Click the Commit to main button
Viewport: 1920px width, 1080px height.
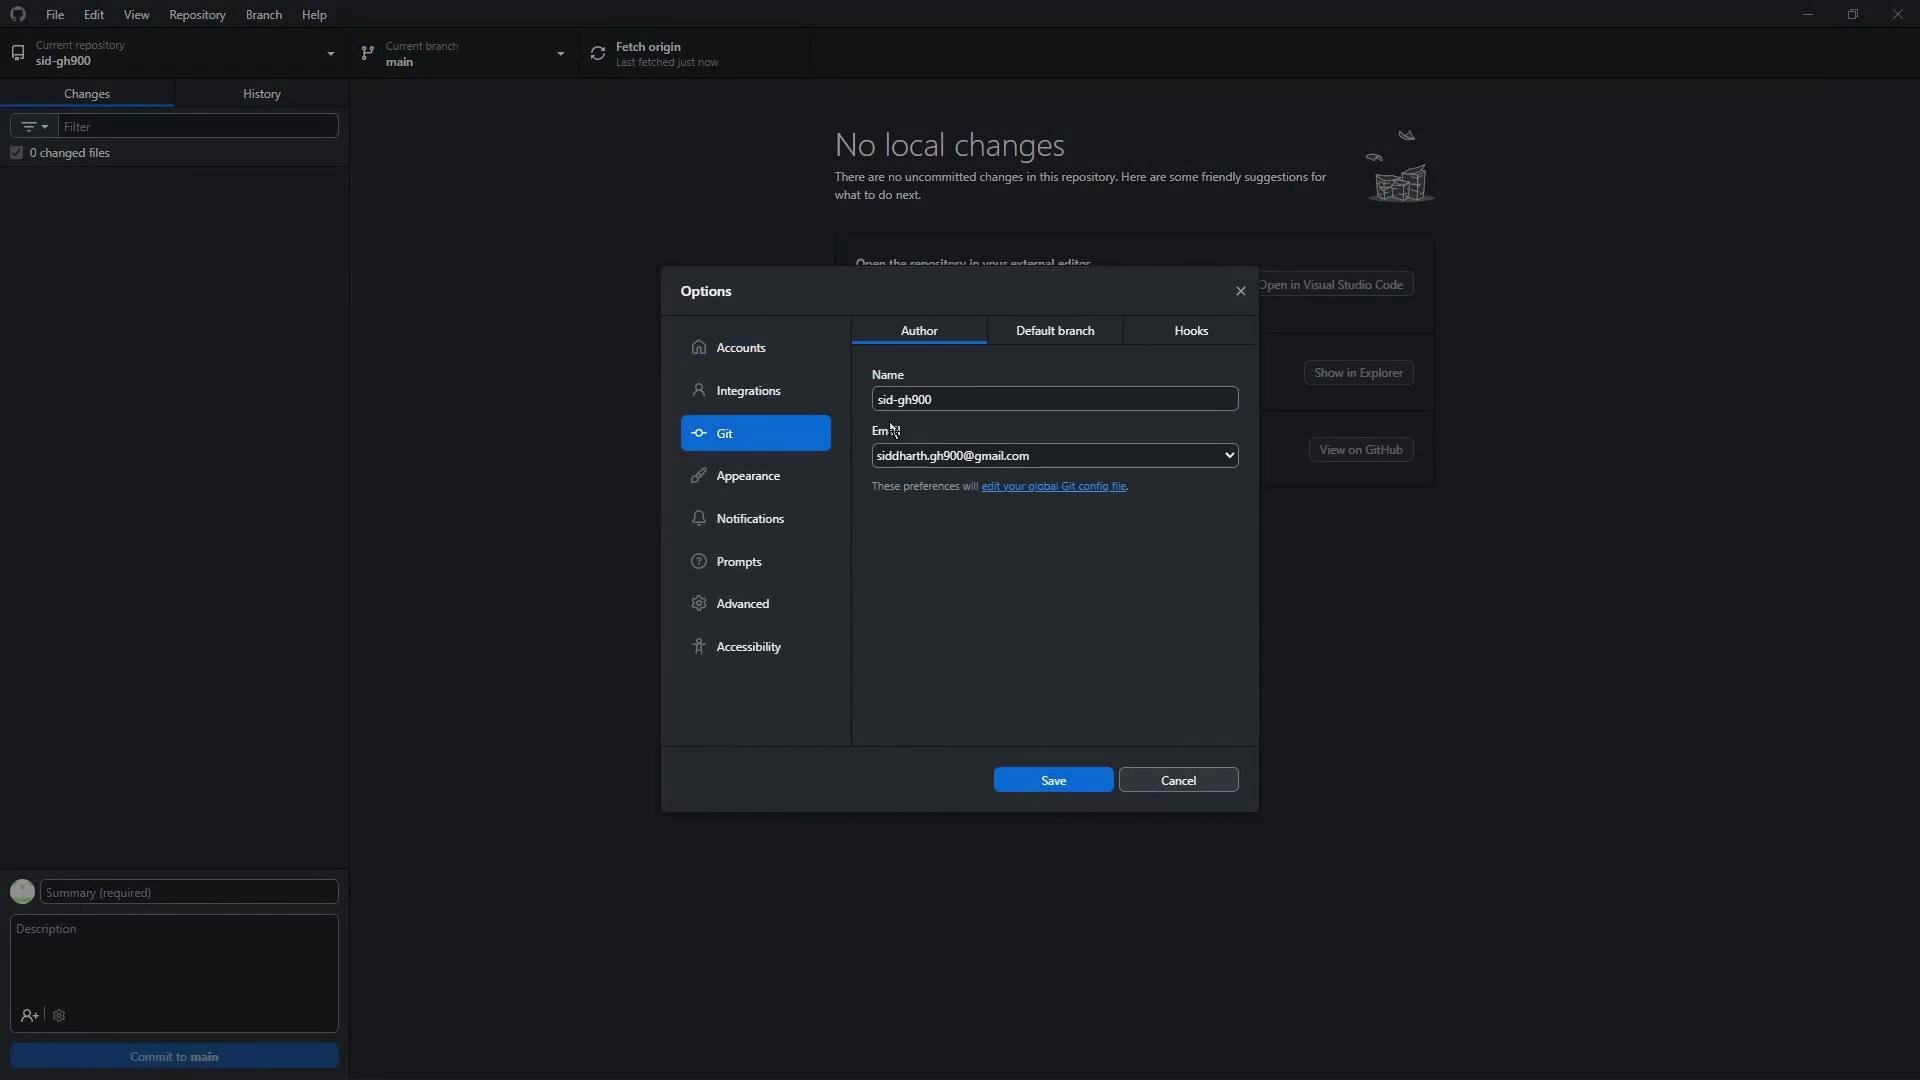point(174,1056)
